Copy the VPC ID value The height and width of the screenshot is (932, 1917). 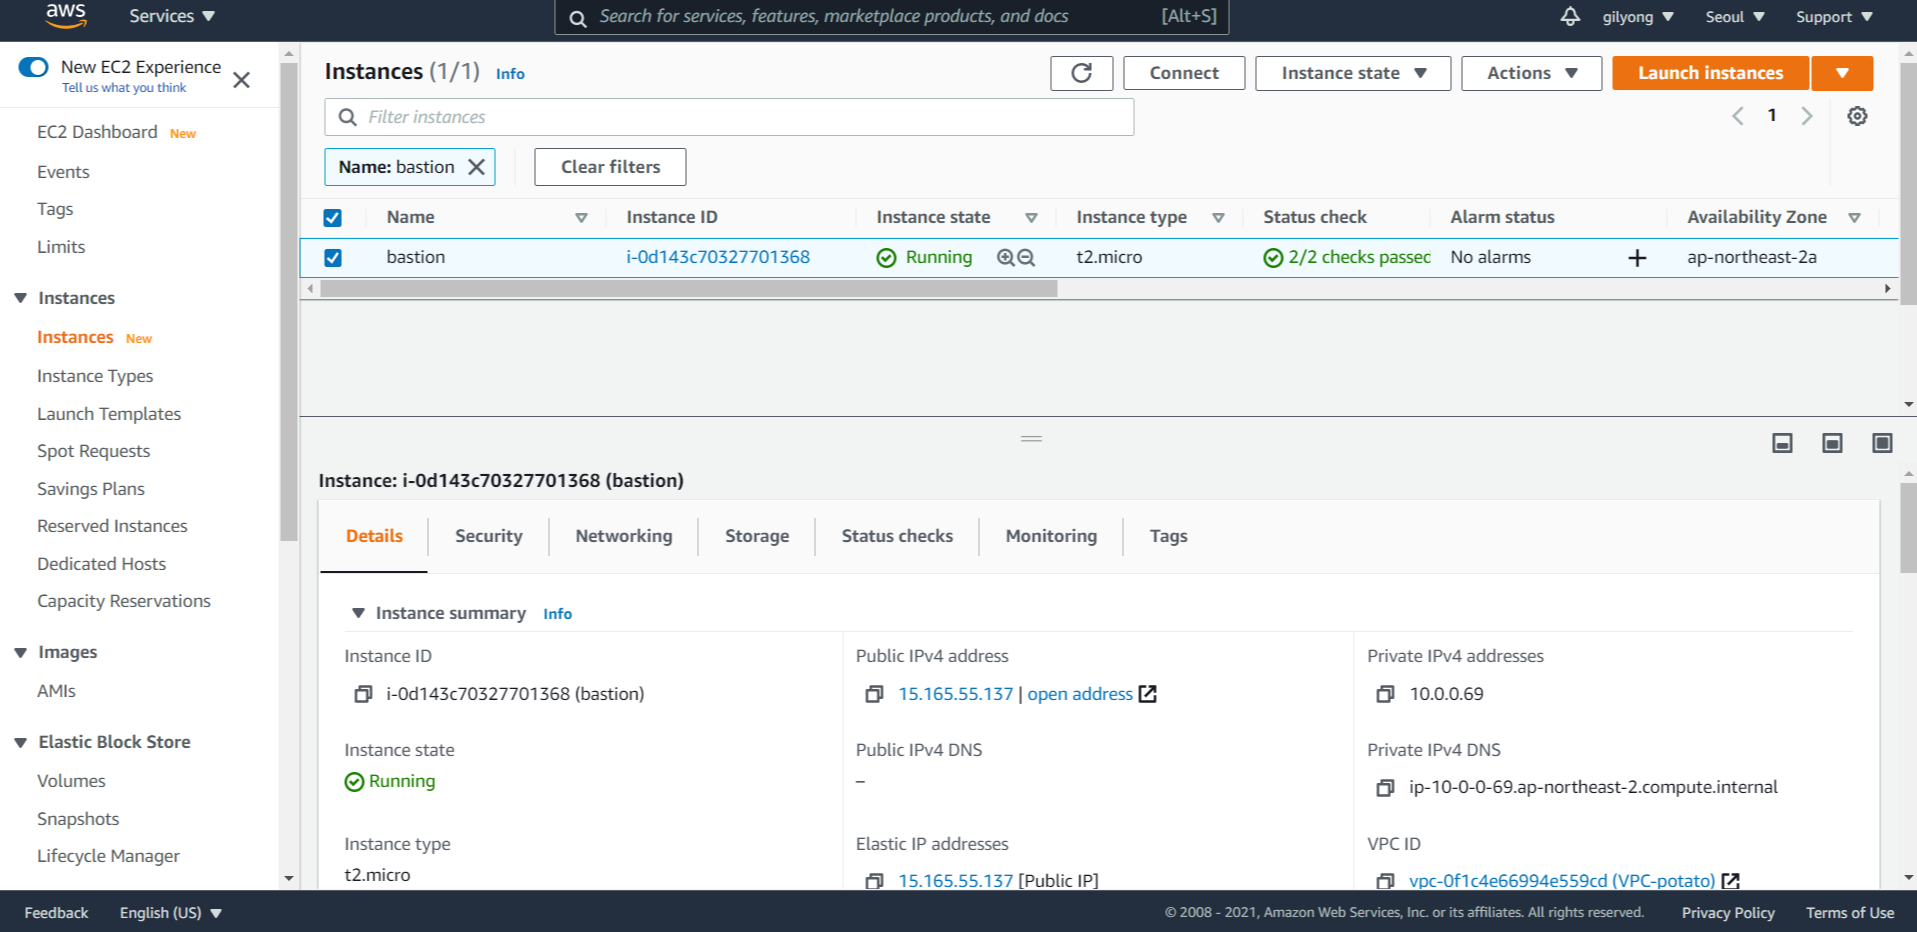tap(1385, 881)
